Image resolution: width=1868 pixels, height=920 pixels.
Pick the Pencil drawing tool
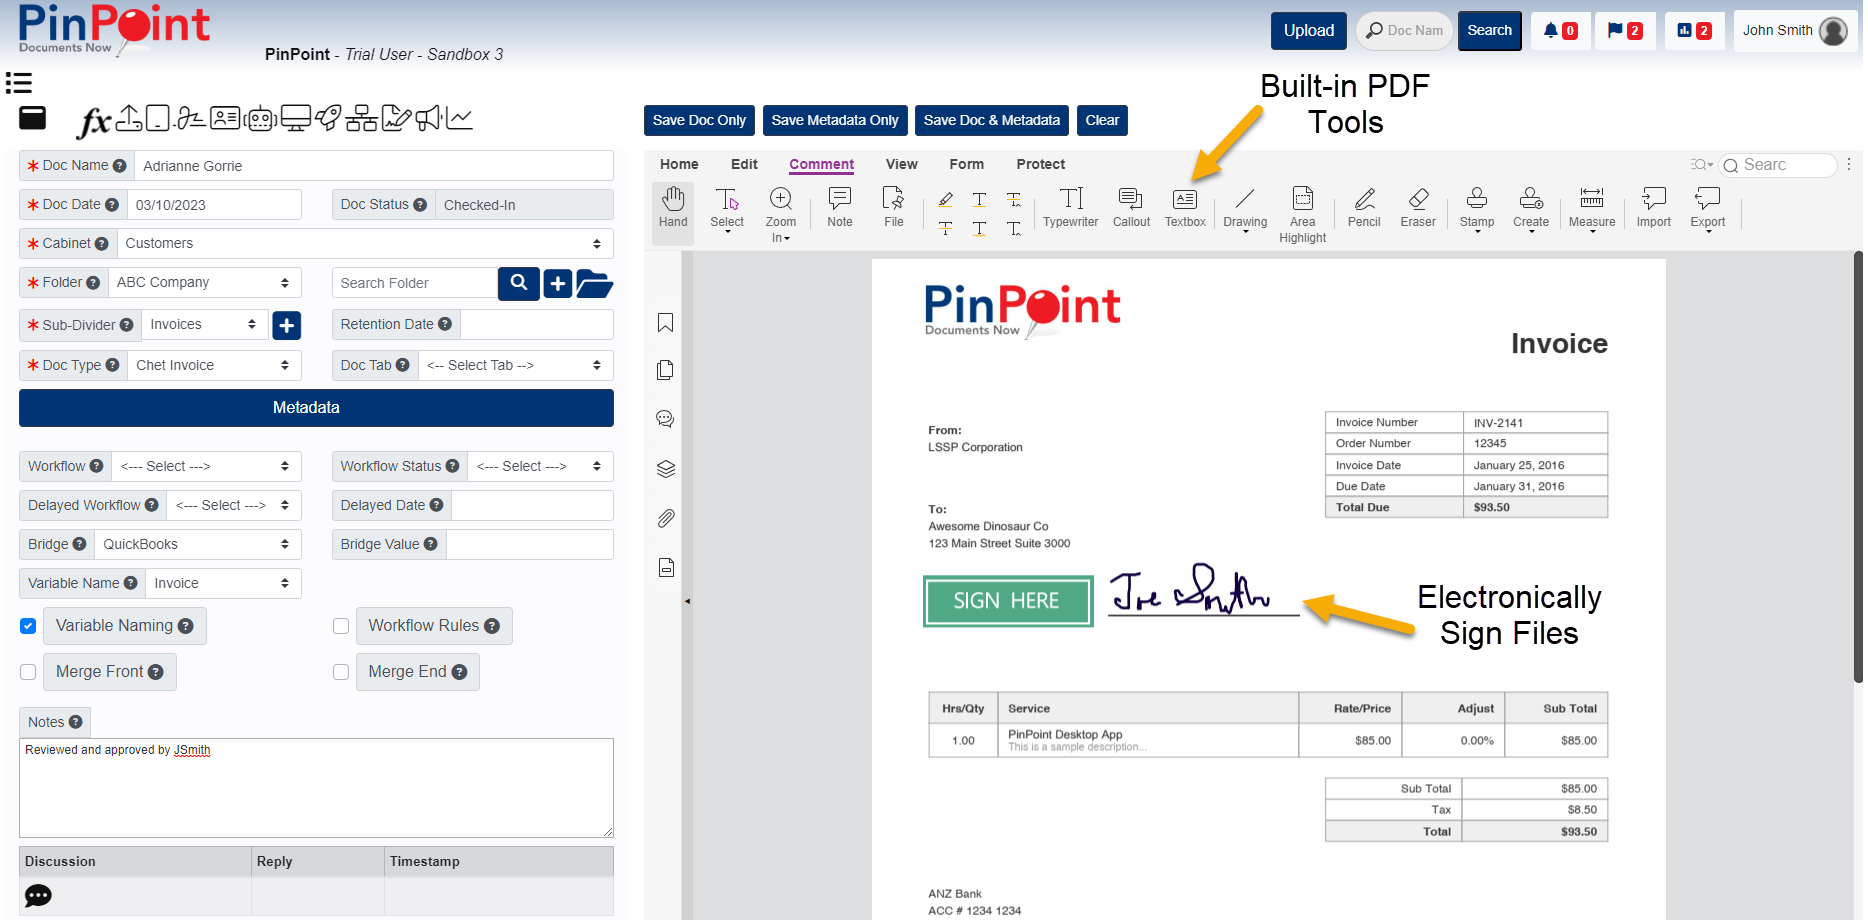[1363, 208]
